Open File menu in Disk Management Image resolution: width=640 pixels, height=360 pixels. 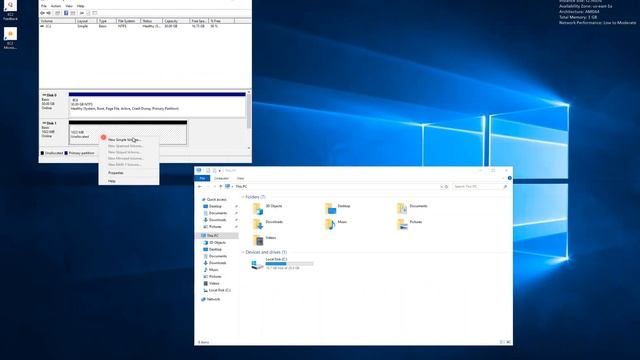pyautogui.click(x=44, y=6)
